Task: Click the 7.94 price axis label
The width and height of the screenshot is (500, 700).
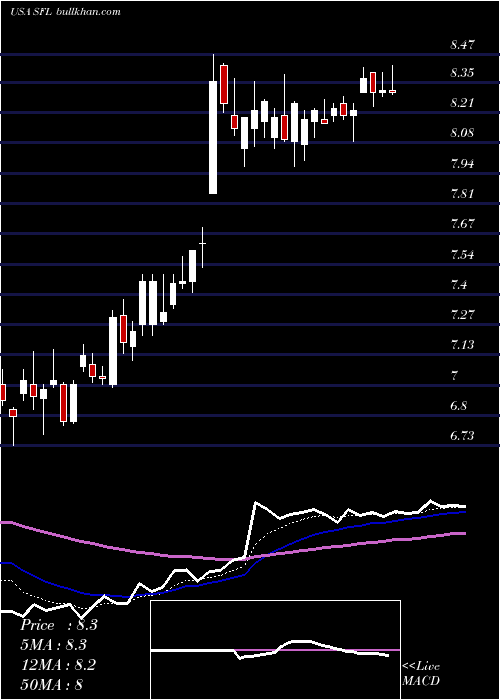Action: [462, 163]
